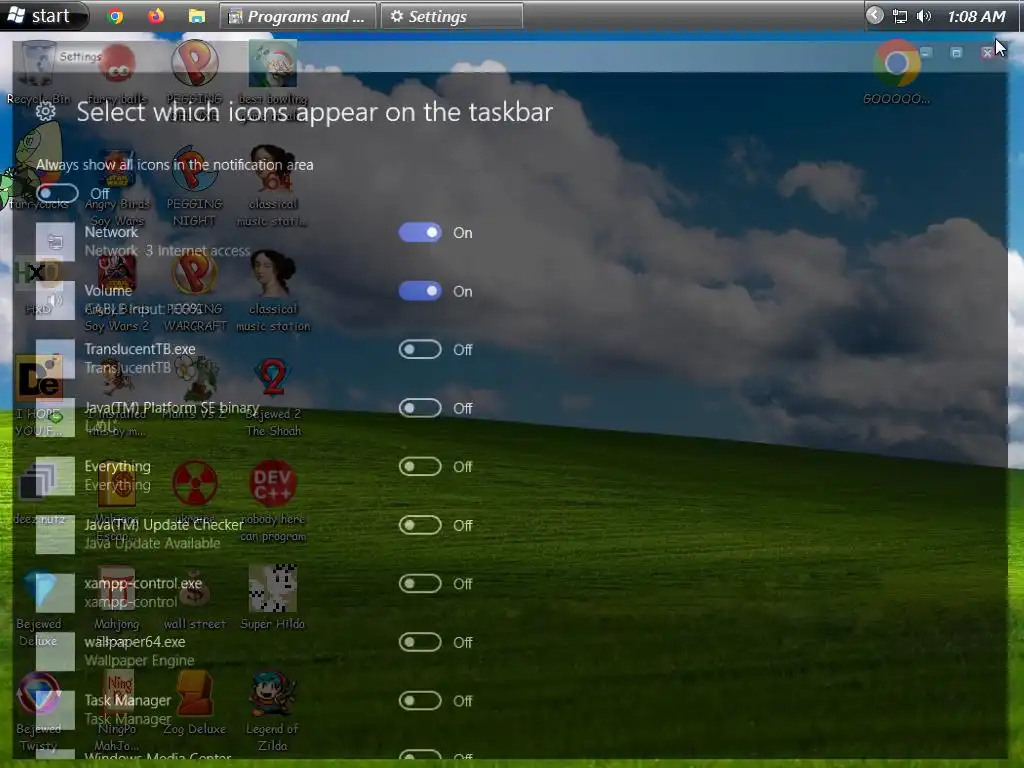Open the DEV C++ desktop icon
Image resolution: width=1024 pixels, height=768 pixels.
pyautogui.click(x=273, y=502)
